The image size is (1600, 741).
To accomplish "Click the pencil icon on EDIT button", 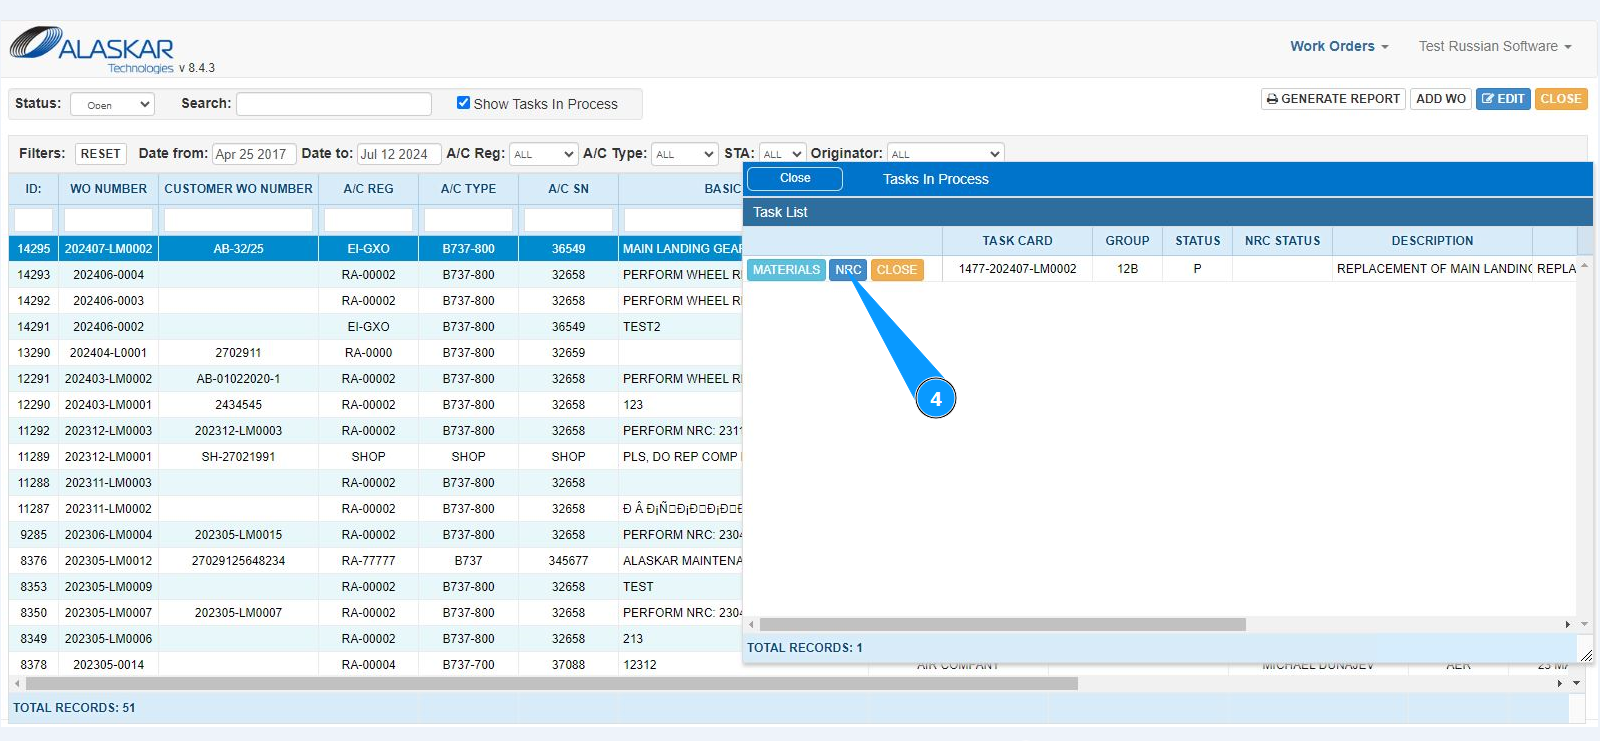I will 1488,99.
